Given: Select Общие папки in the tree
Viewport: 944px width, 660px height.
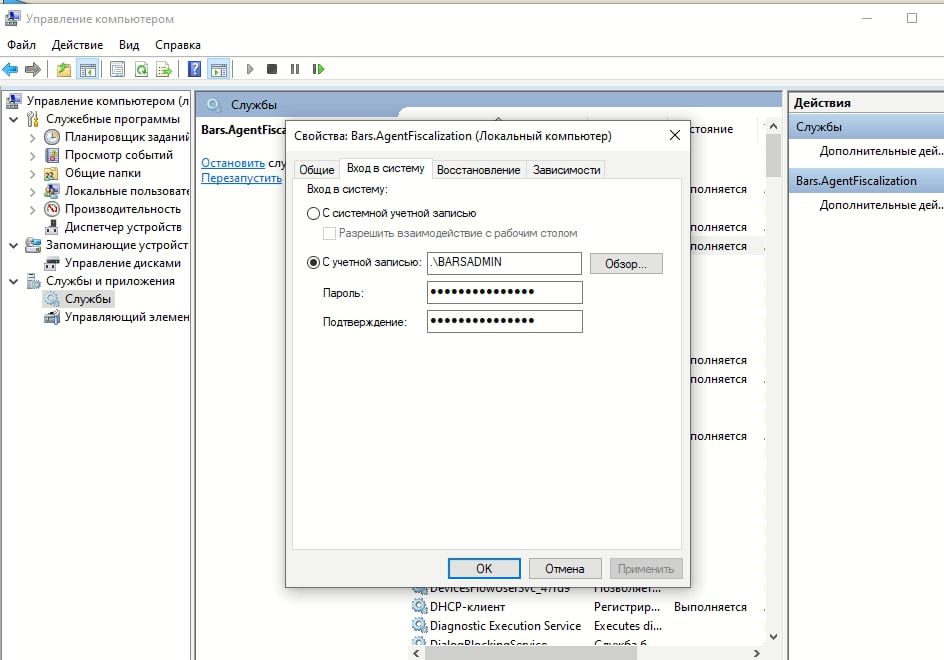Looking at the screenshot, I should 103,173.
